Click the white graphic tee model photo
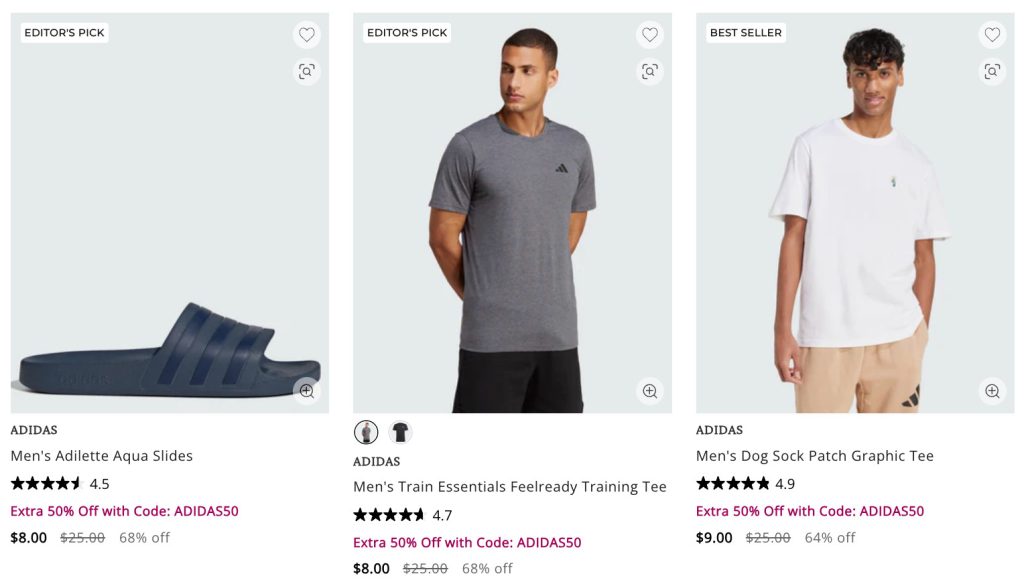1024x580 pixels. click(855, 220)
